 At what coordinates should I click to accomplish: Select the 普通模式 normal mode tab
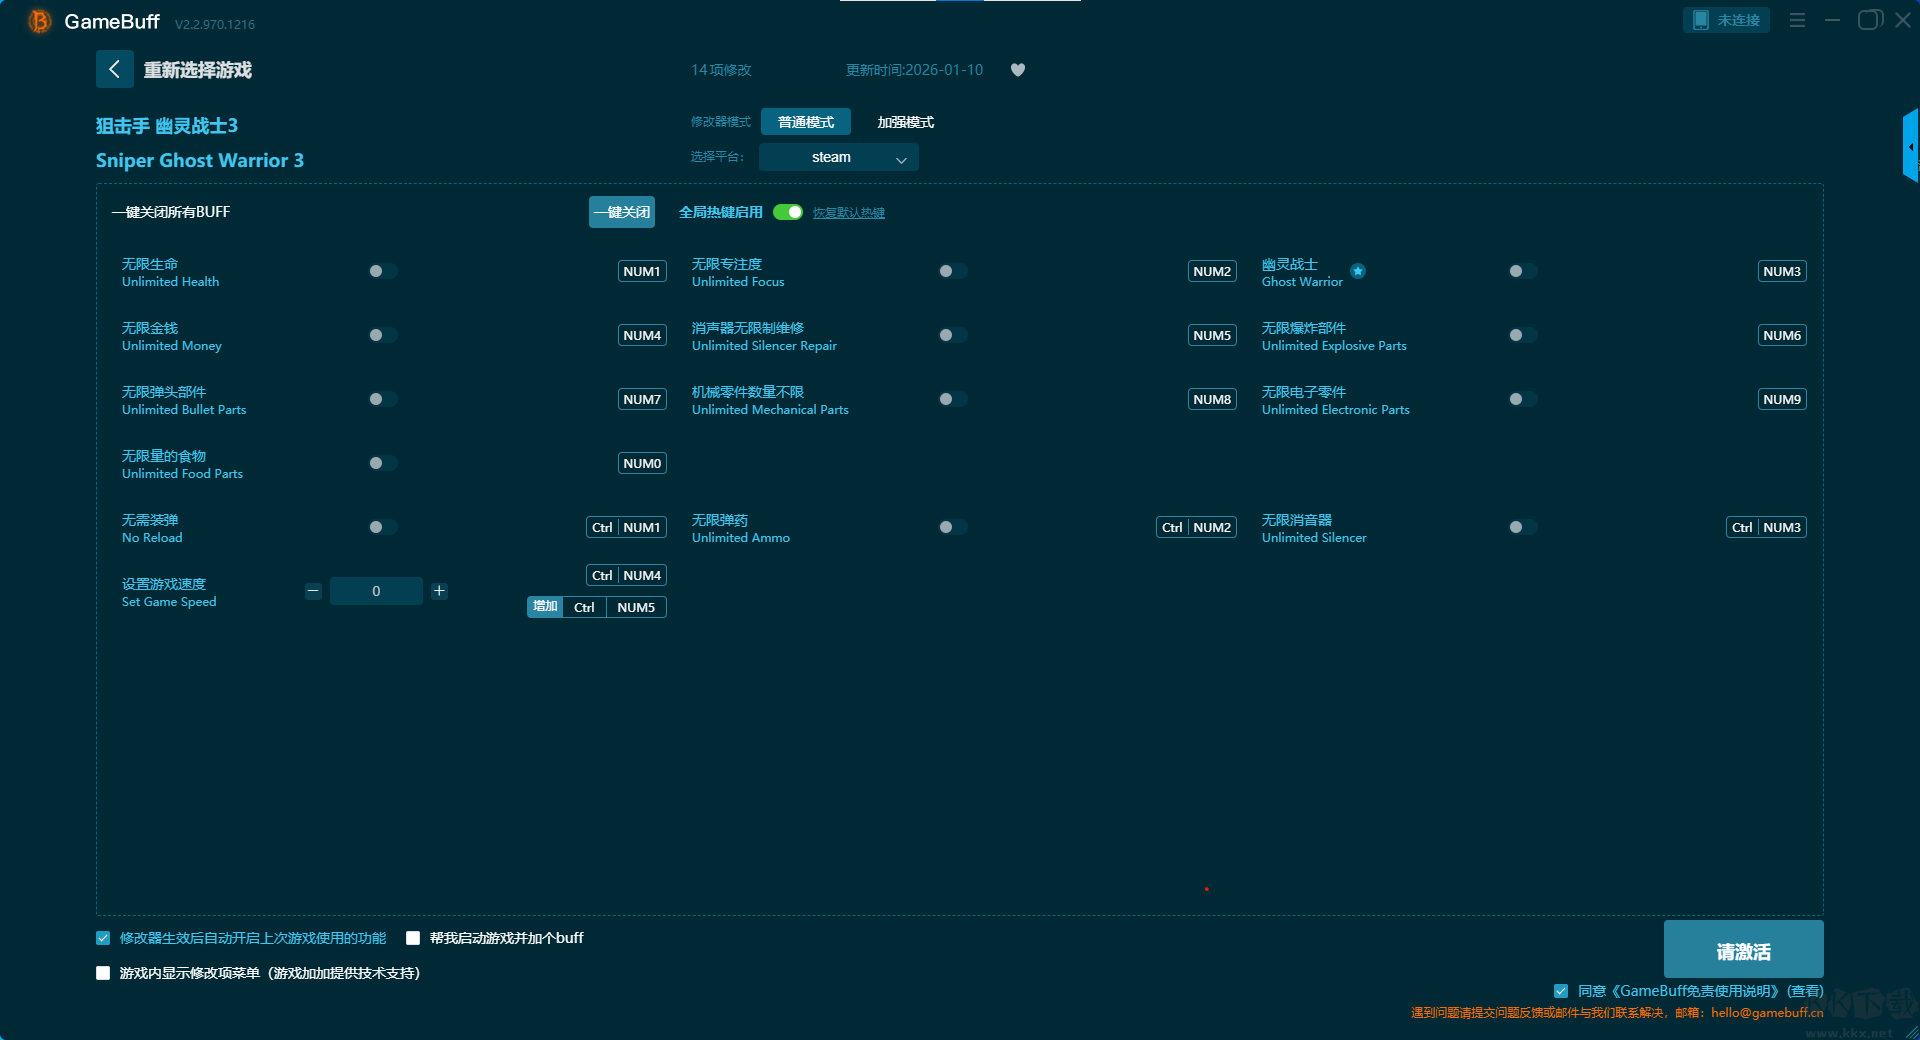[x=805, y=122]
